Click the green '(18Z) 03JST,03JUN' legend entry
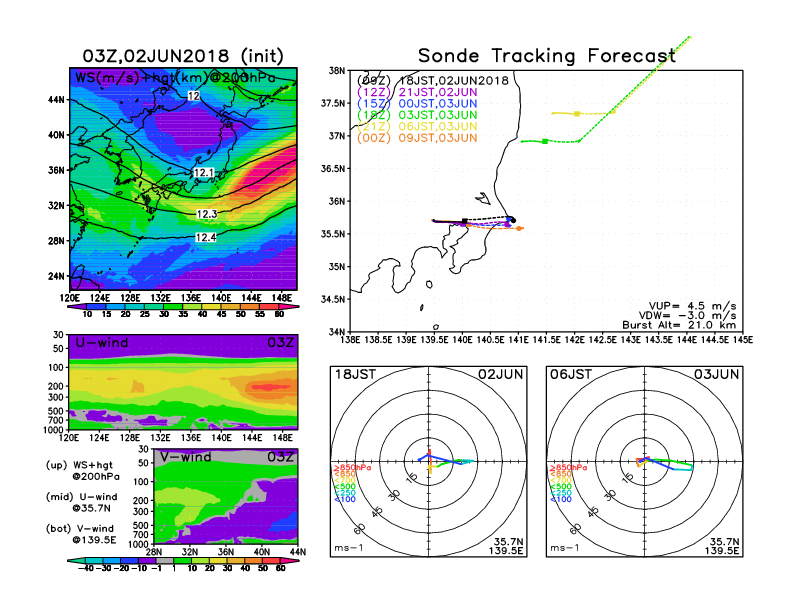Screen dimensions: 792x612 click(x=417, y=116)
